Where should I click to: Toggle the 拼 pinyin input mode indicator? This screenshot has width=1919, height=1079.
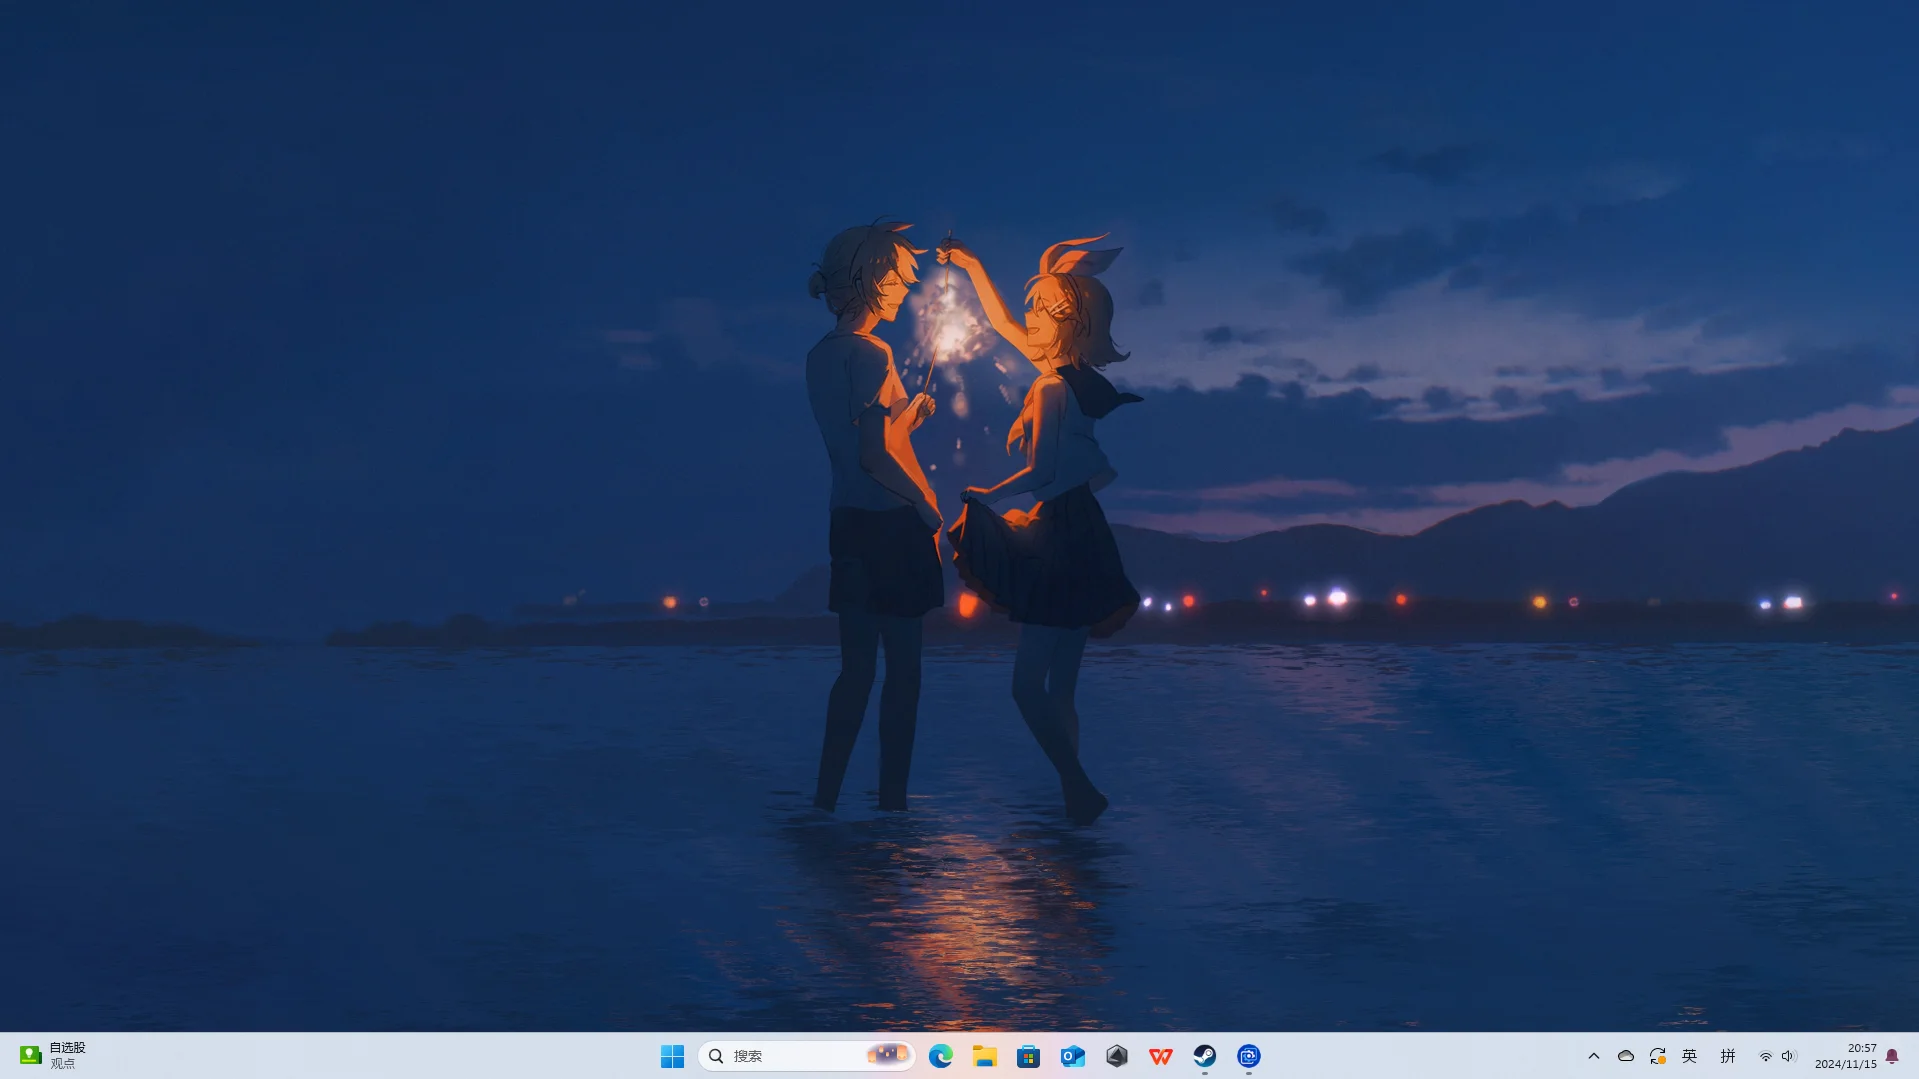pos(1728,1056)
